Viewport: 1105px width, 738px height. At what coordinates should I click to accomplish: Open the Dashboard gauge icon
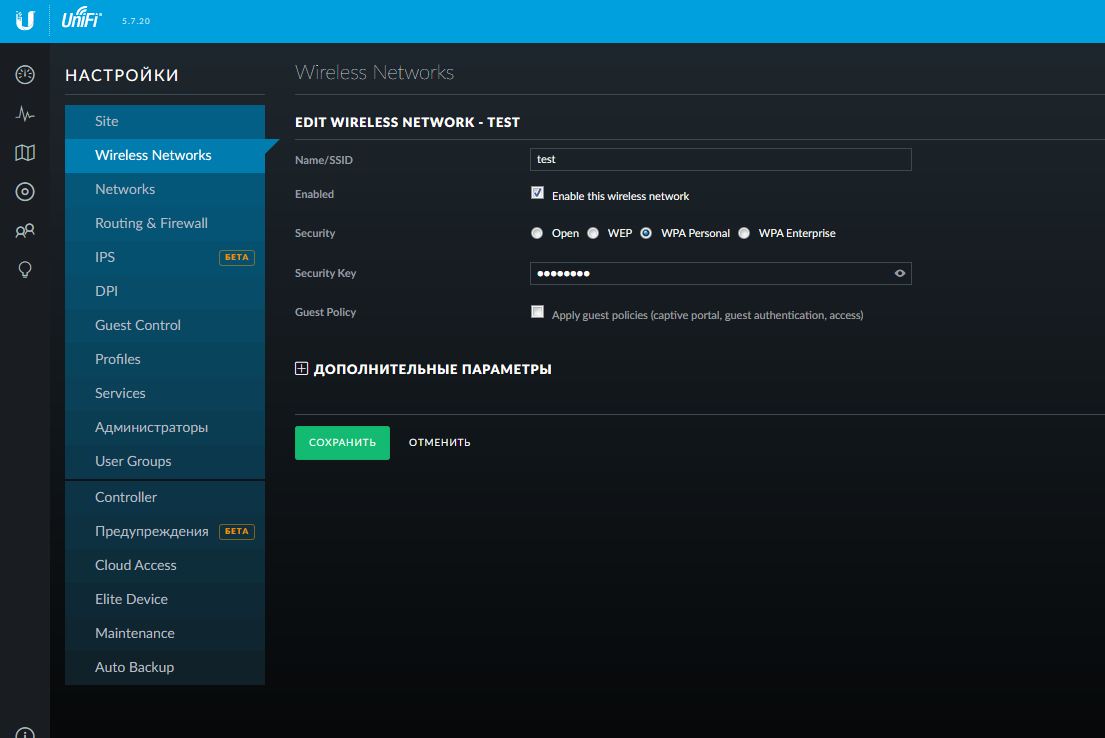25,75
